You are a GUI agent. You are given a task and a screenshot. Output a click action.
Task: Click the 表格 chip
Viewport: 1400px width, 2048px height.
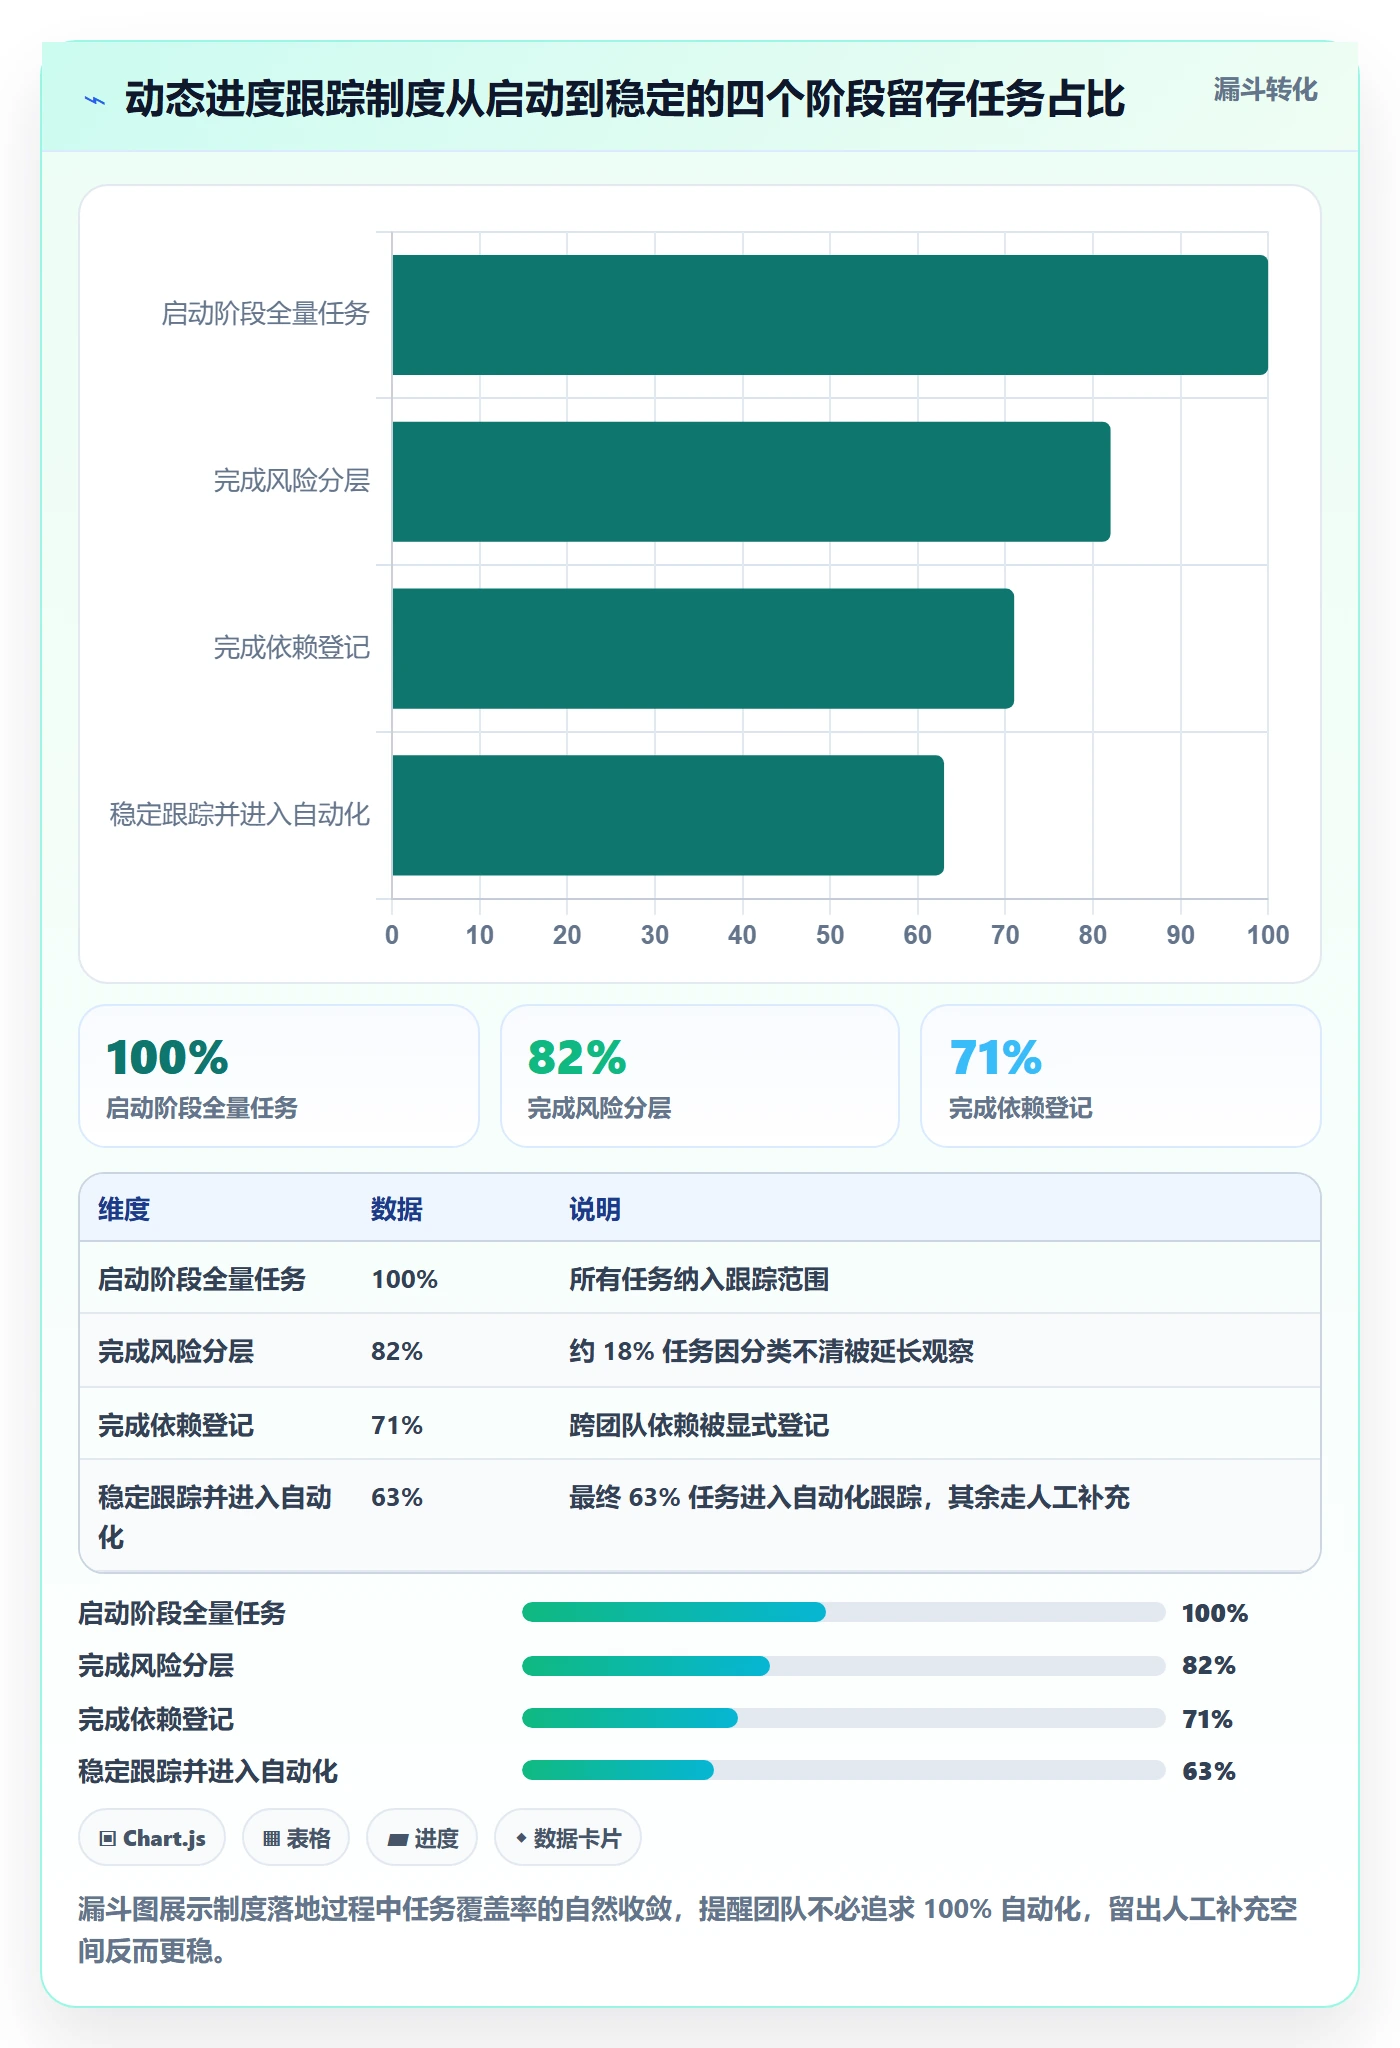pyautogui.click(x=296, y=1838)
